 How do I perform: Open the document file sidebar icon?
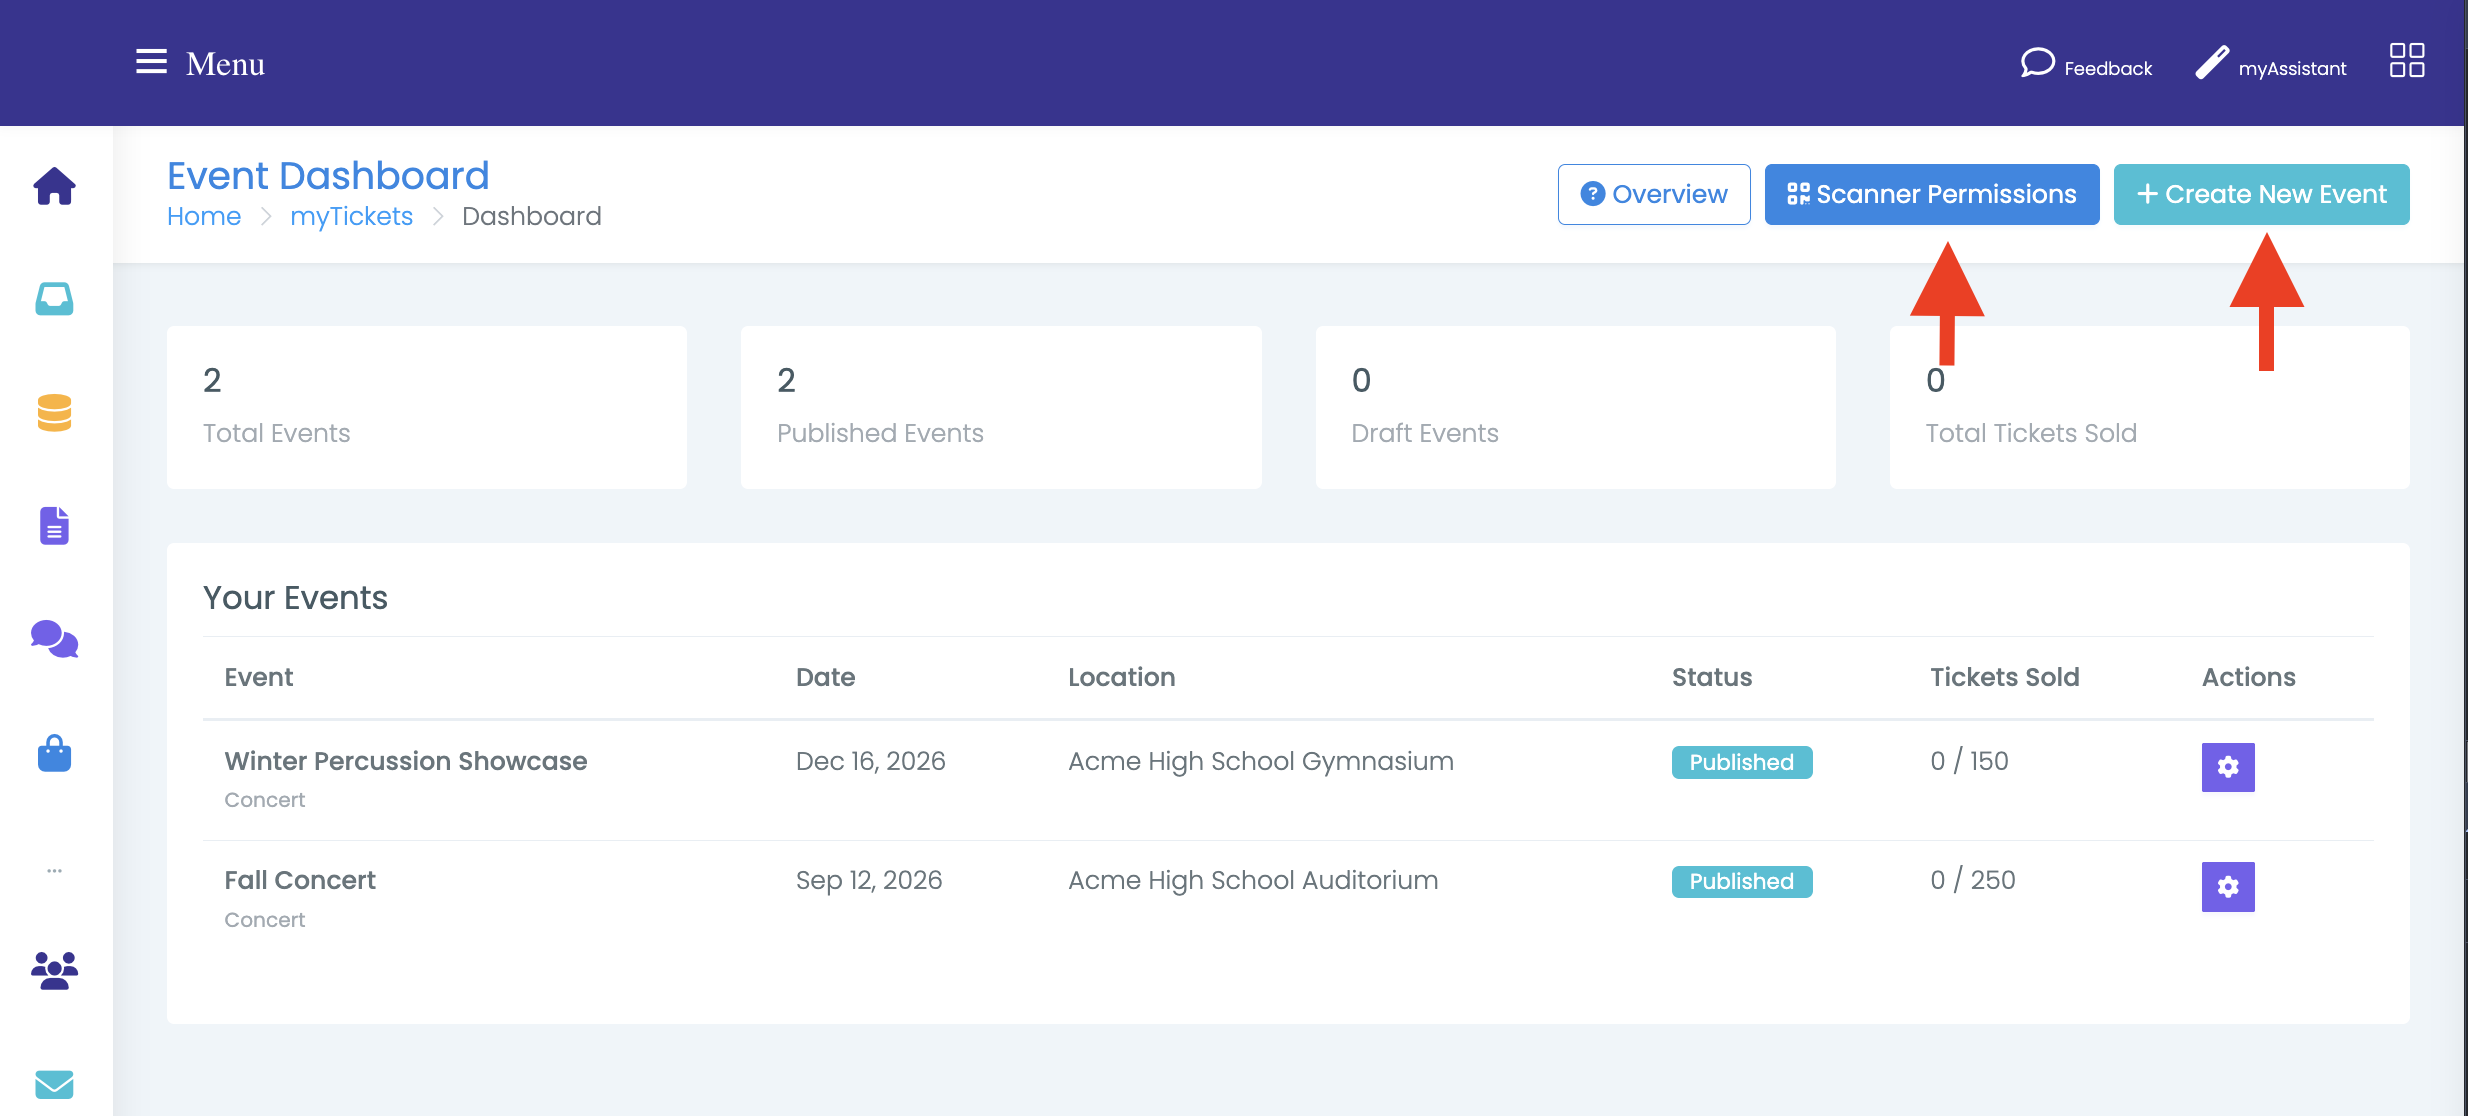[x=54, y=526]
